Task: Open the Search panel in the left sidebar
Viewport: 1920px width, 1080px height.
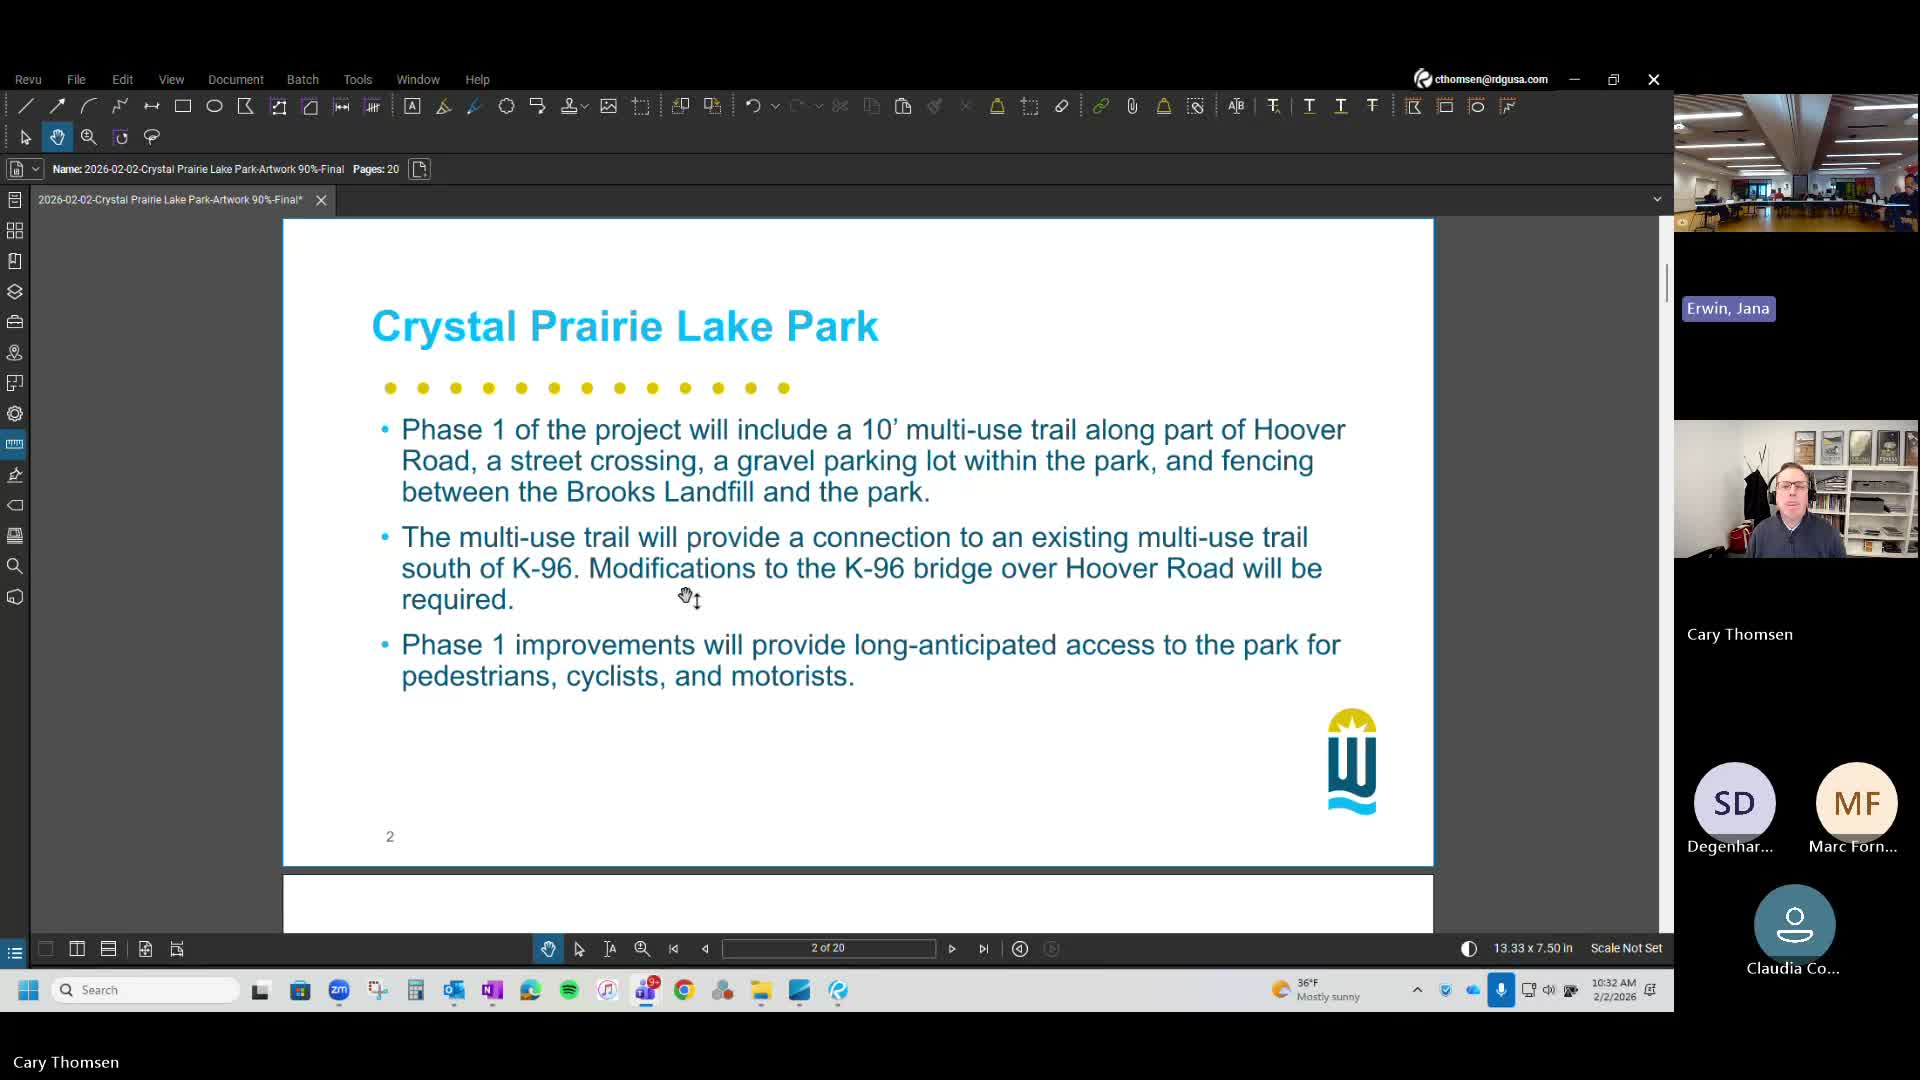Action: pyautogui.click(x=15, y=566)
